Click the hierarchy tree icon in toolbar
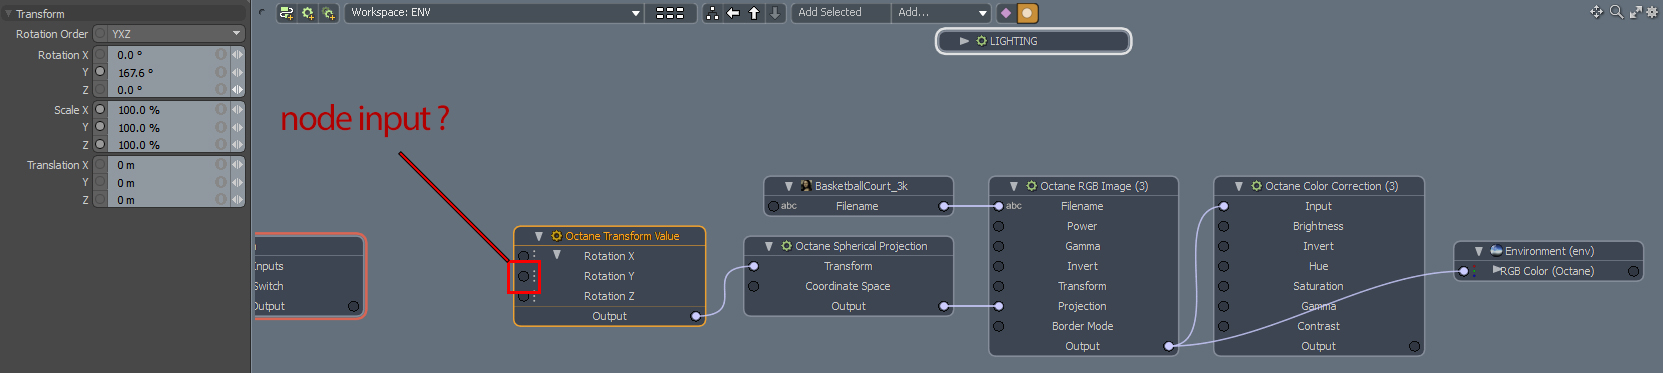The height and width of the screenshot is (373, 1663). pos(712,13)
